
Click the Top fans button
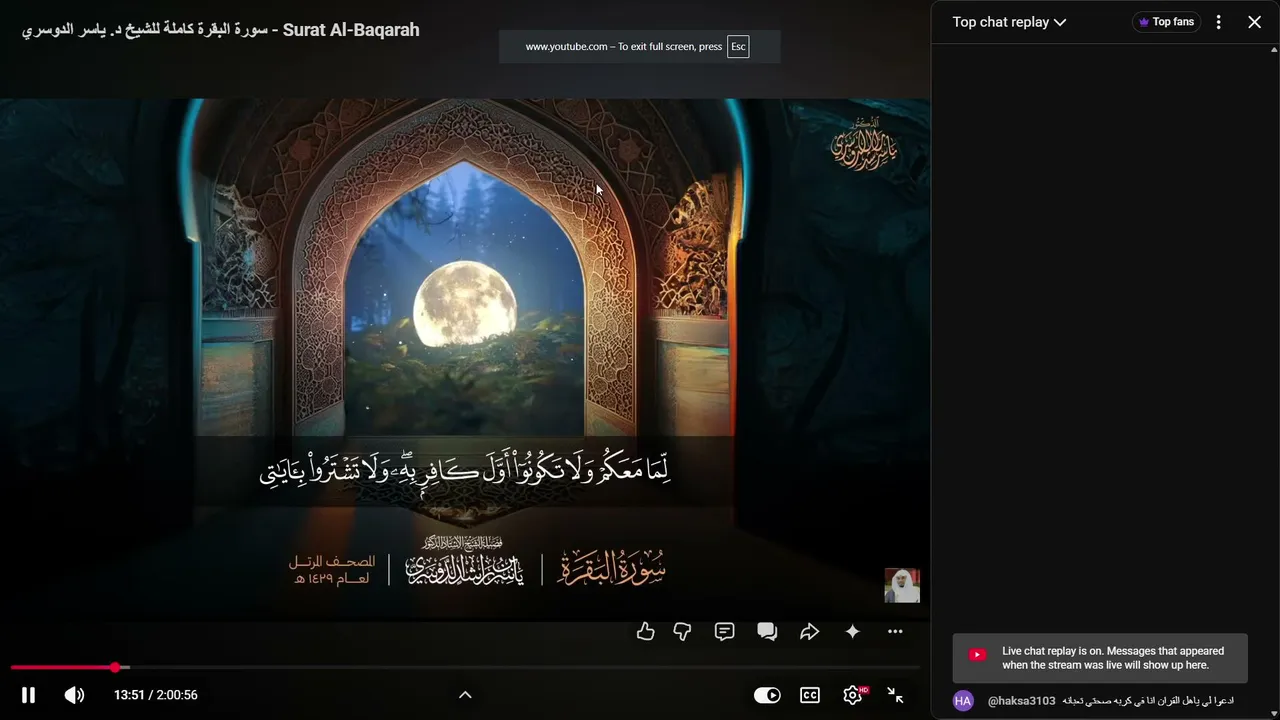pyautogui.click(x=1166, y=22)
